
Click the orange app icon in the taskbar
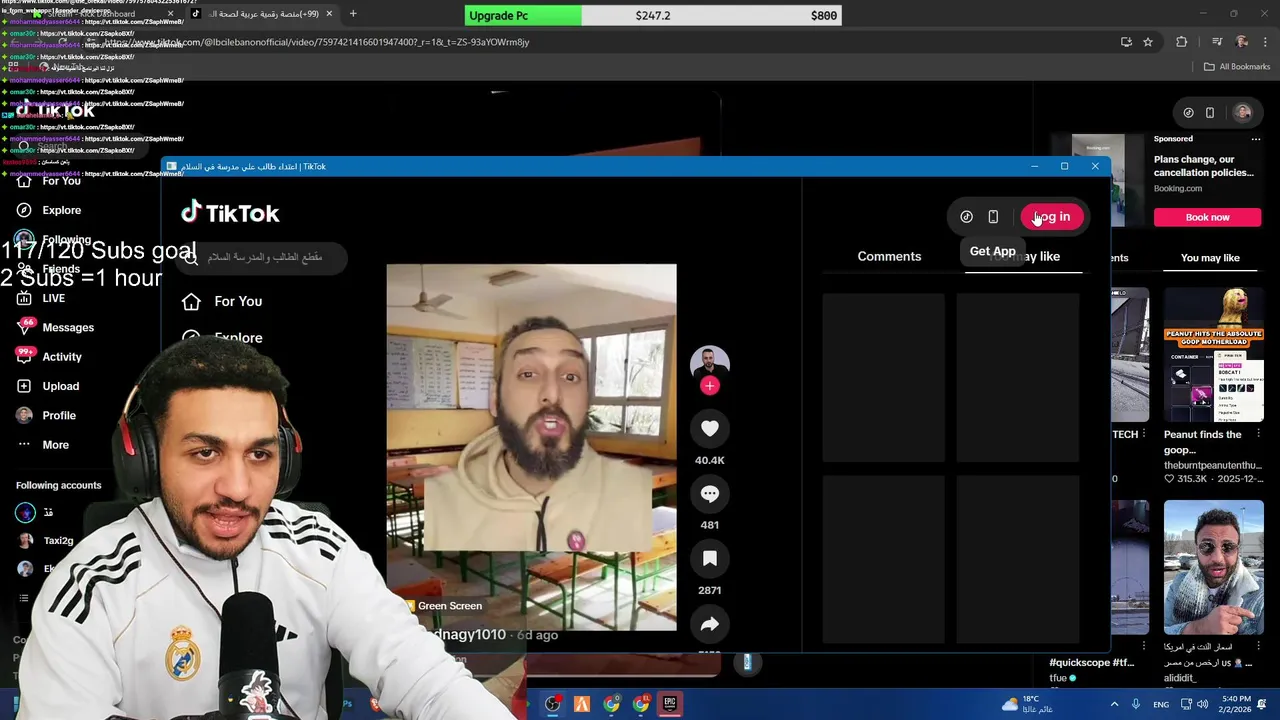click(581, 704)
